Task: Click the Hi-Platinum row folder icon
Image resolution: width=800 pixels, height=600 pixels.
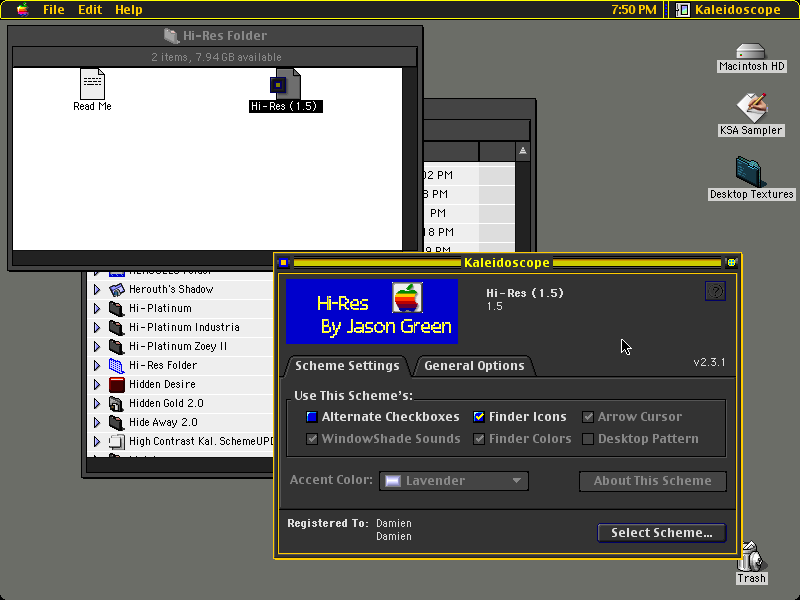Action: [x=117, y=309]
